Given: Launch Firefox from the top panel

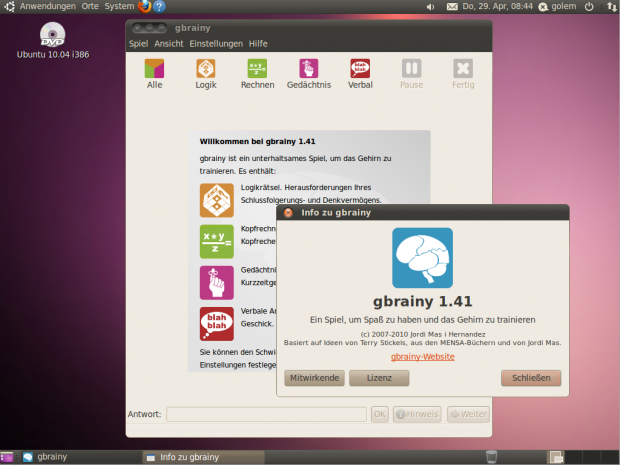Looking at the screenshot, I should pos(145,6).
